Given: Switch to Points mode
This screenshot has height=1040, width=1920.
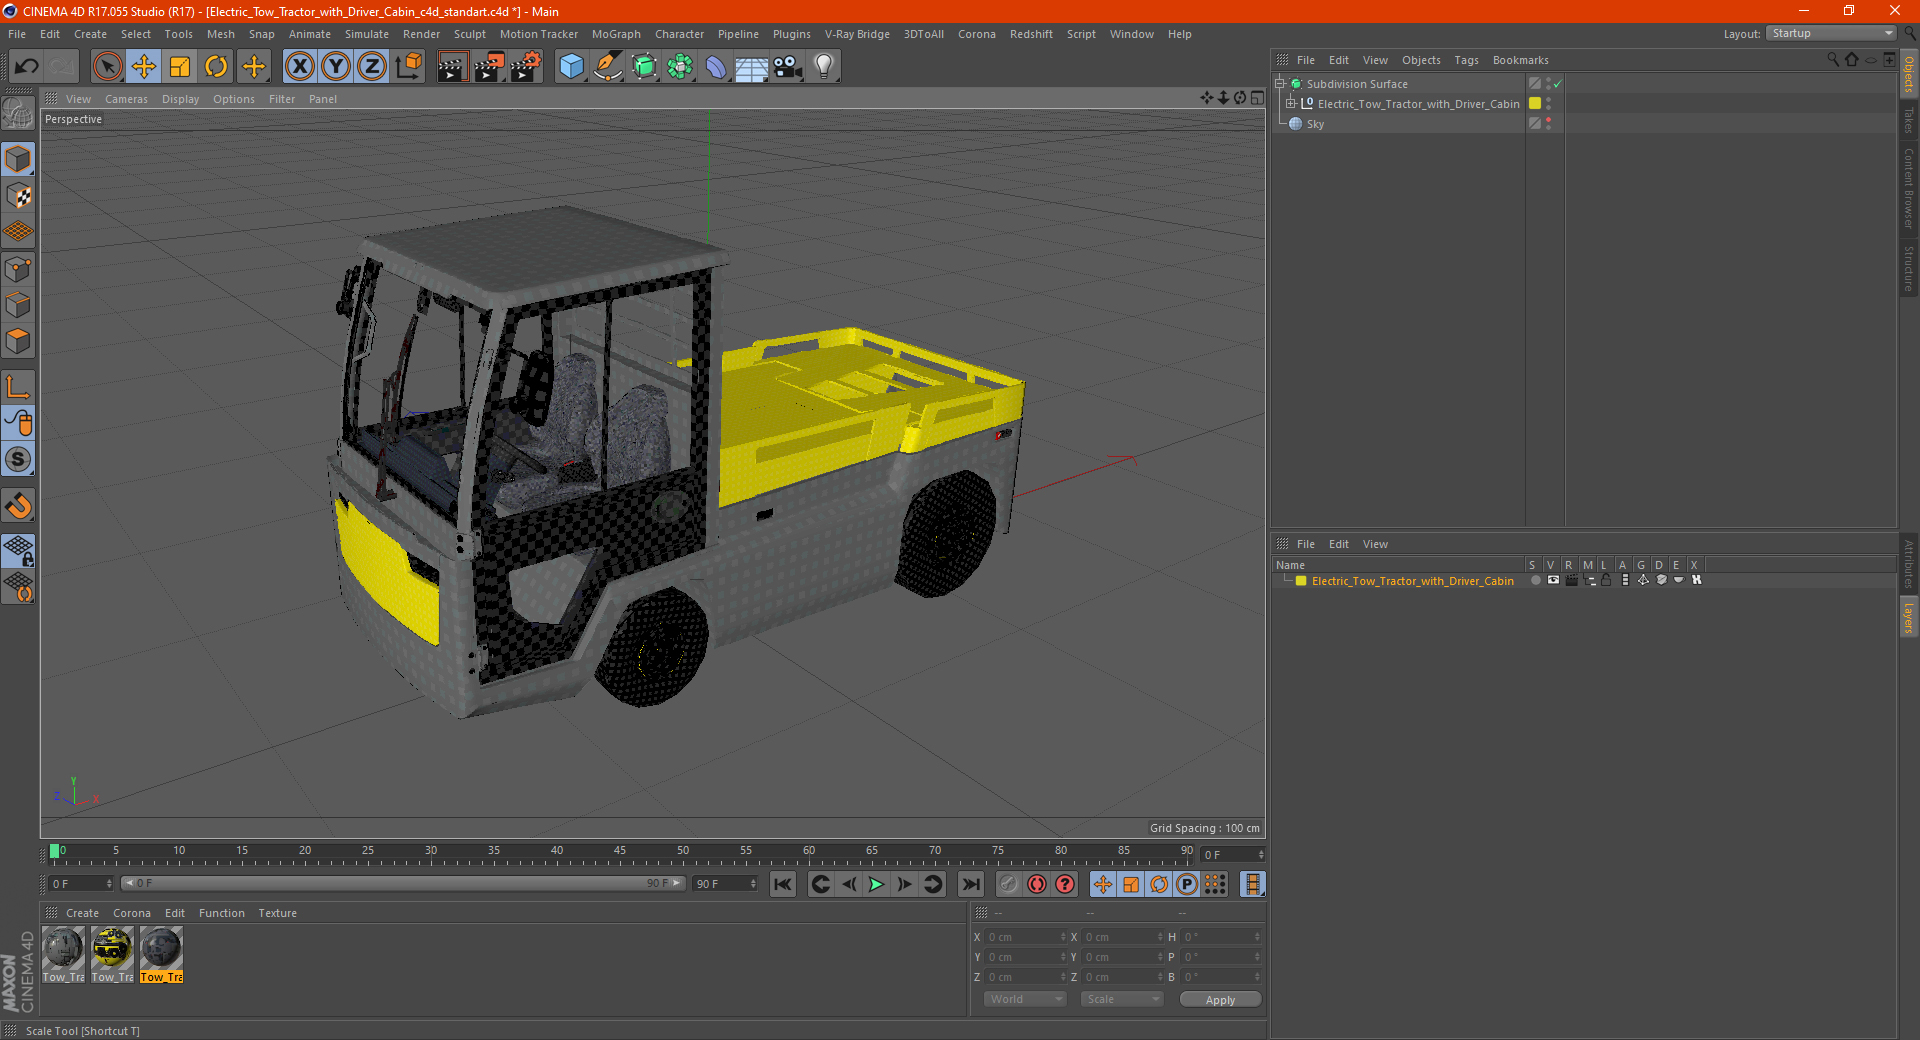Looking at the screenshot, I should (x=18, y=269).
